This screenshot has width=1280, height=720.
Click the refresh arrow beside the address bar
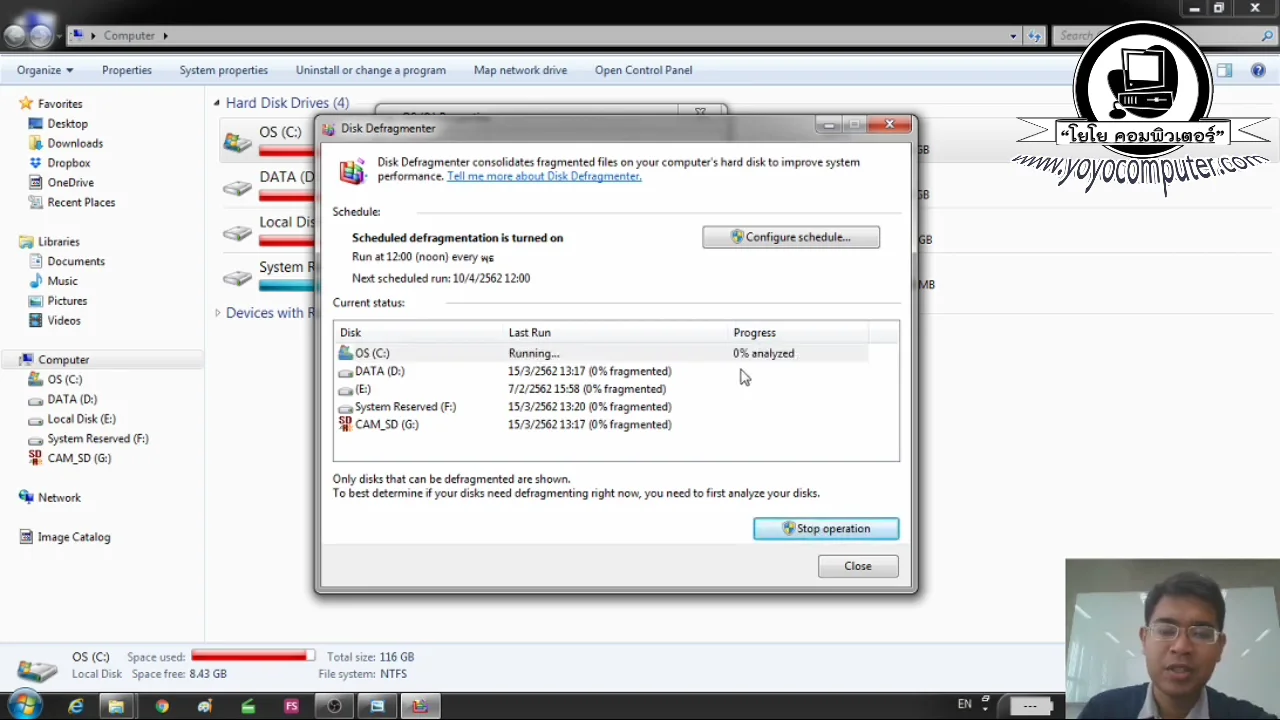click(x=1035, y=35)
